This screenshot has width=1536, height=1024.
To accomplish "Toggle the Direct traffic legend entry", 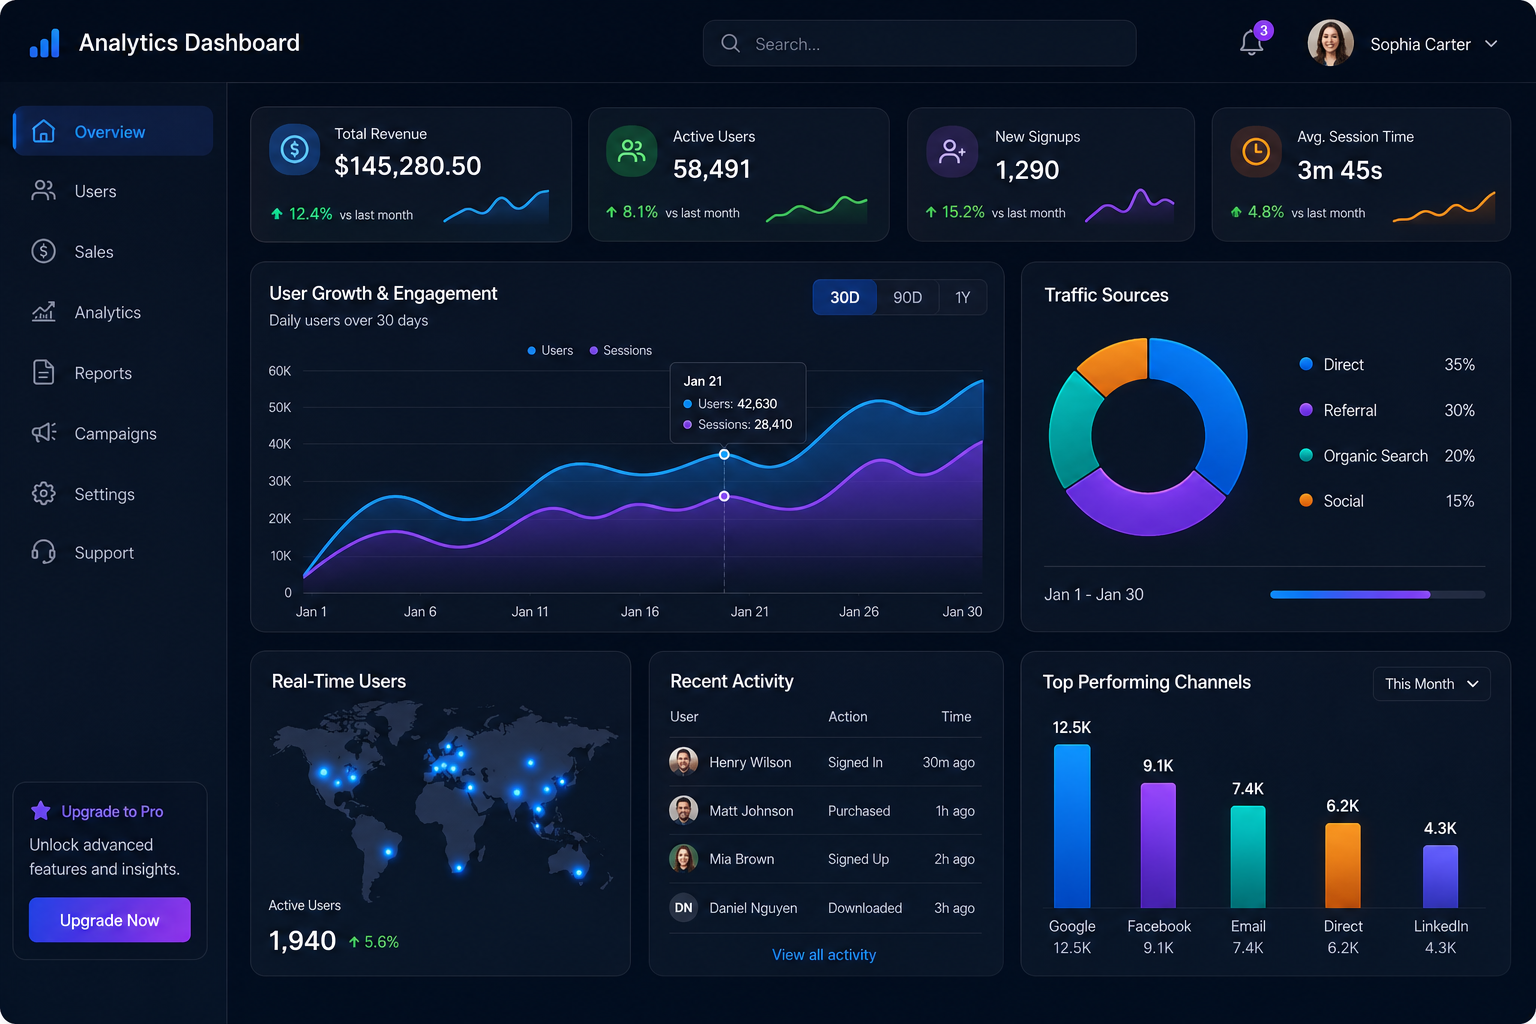I will [x=1387, y=364].
